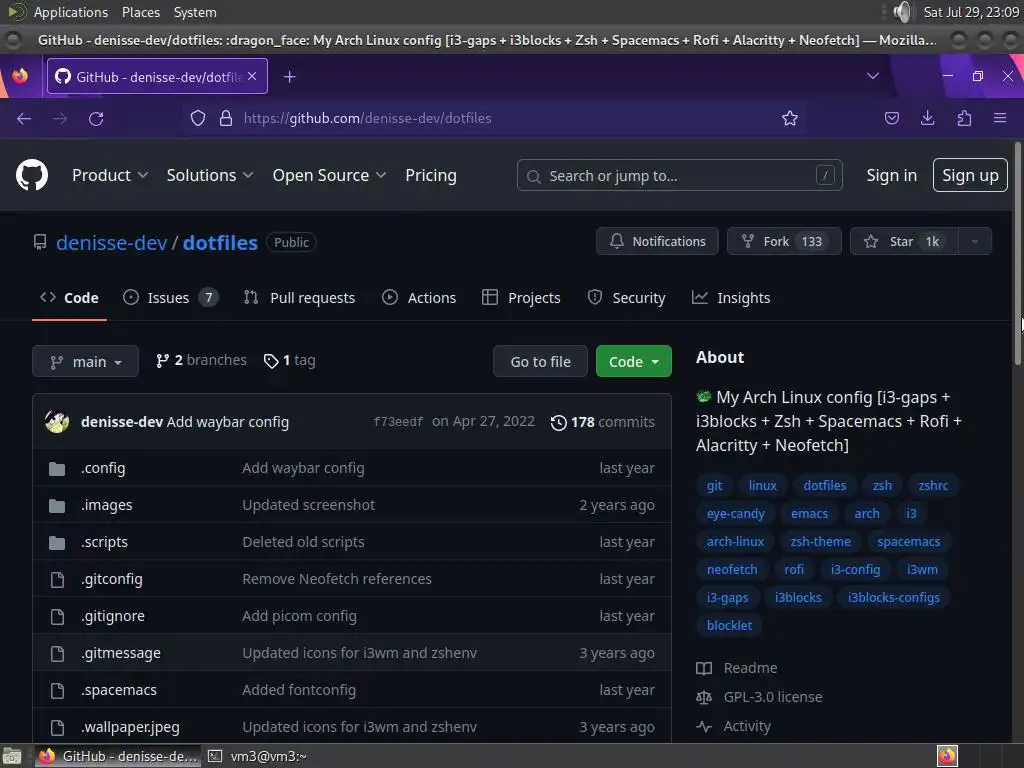Screen dimensions: 1024x768
Task: Bookmark this page with the star icon
Action: pyautogui.click(x=790, y=118)
